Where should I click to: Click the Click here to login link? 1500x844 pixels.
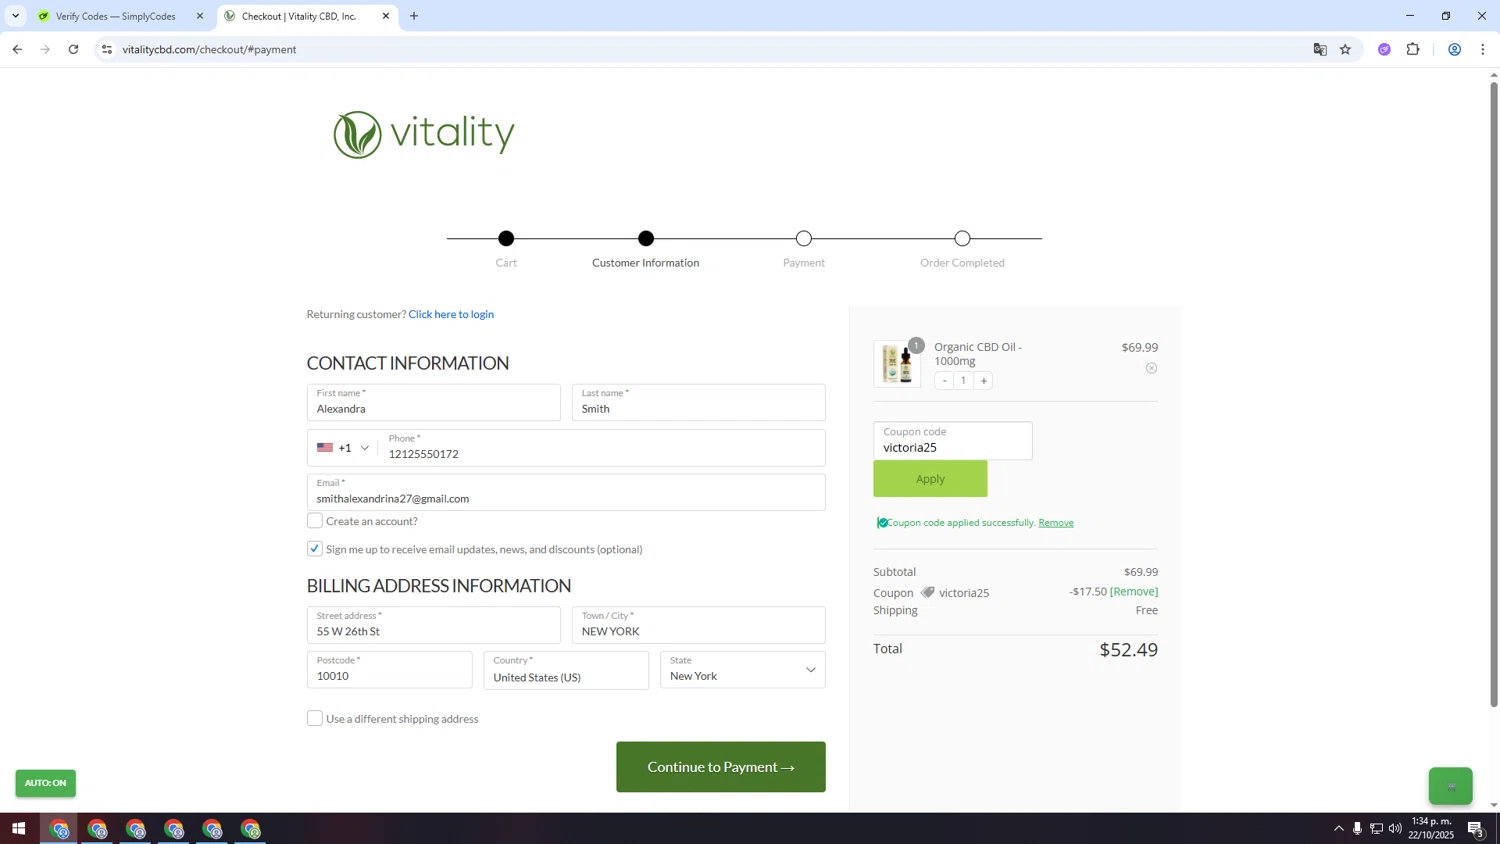pos(451,314)
